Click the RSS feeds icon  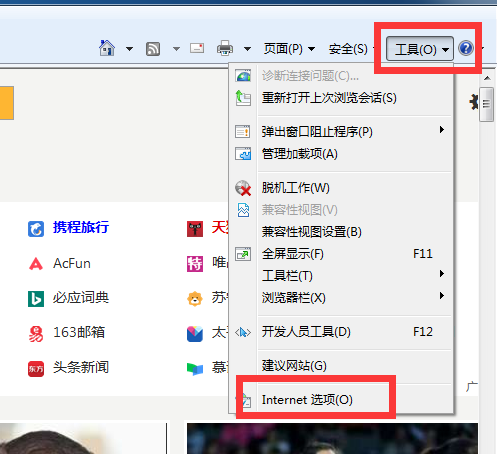tap(153, 49)
